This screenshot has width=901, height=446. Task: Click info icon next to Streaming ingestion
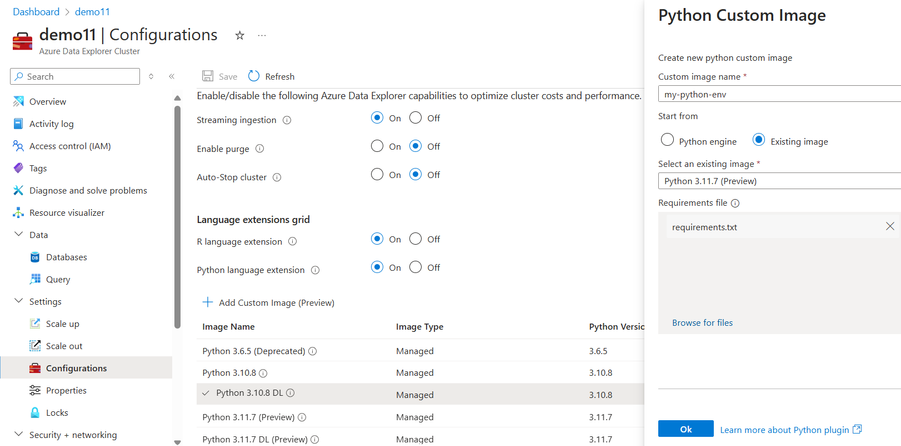[287, 120]
